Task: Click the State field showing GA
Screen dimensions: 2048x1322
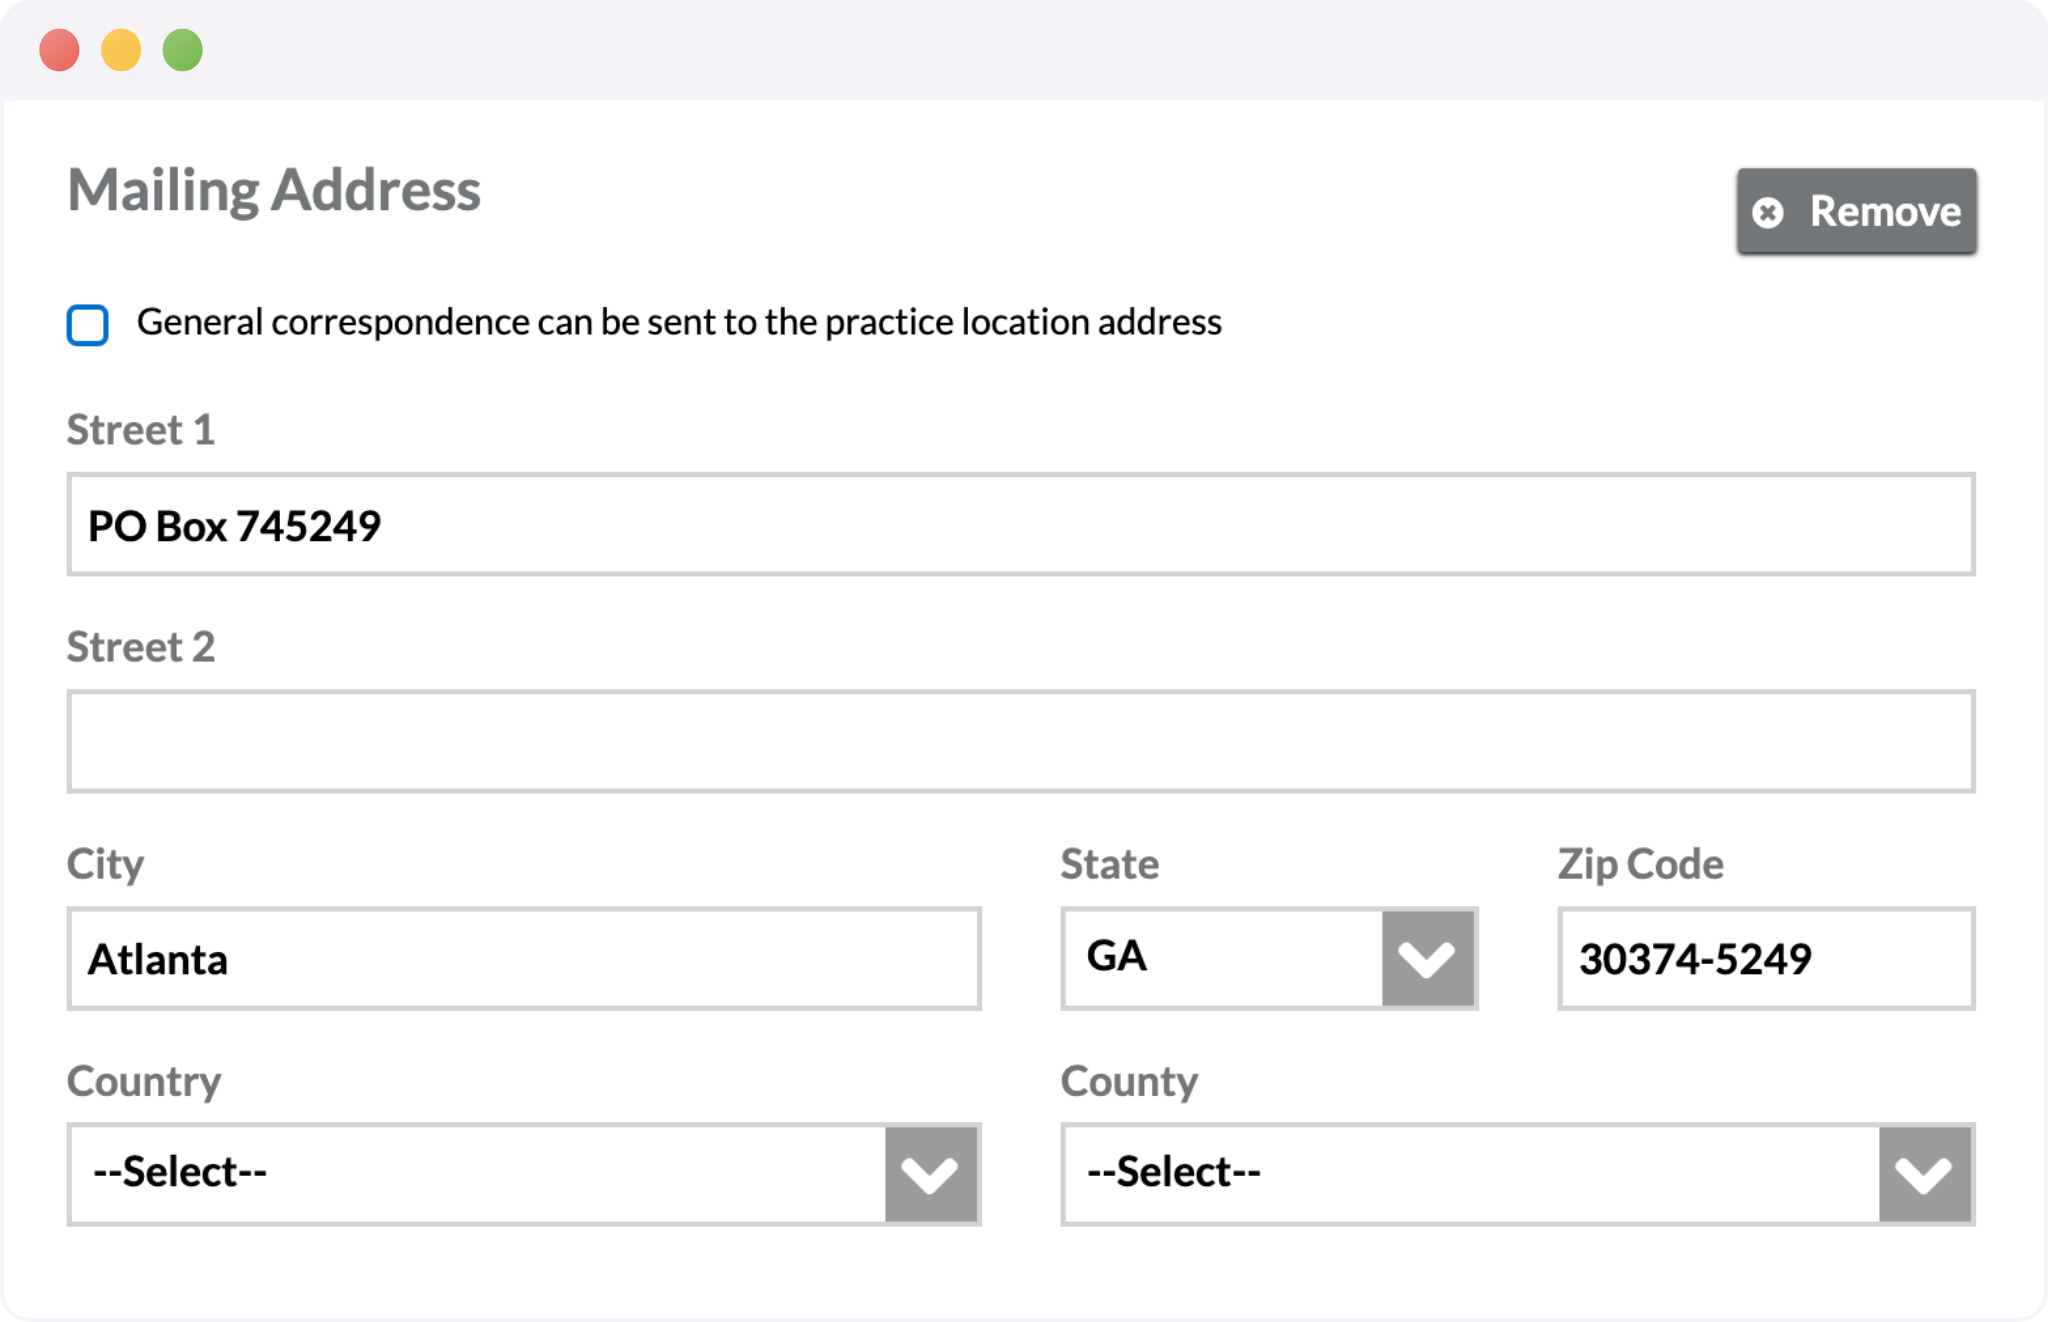Action: [x=1222, y=959]
